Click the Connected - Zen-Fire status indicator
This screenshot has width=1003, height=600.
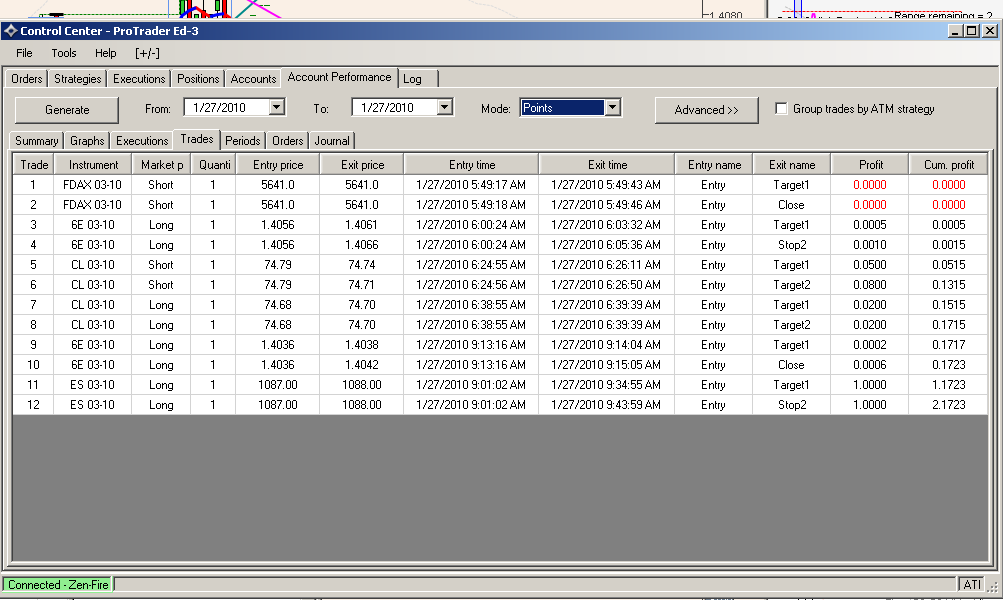point(58,585)
